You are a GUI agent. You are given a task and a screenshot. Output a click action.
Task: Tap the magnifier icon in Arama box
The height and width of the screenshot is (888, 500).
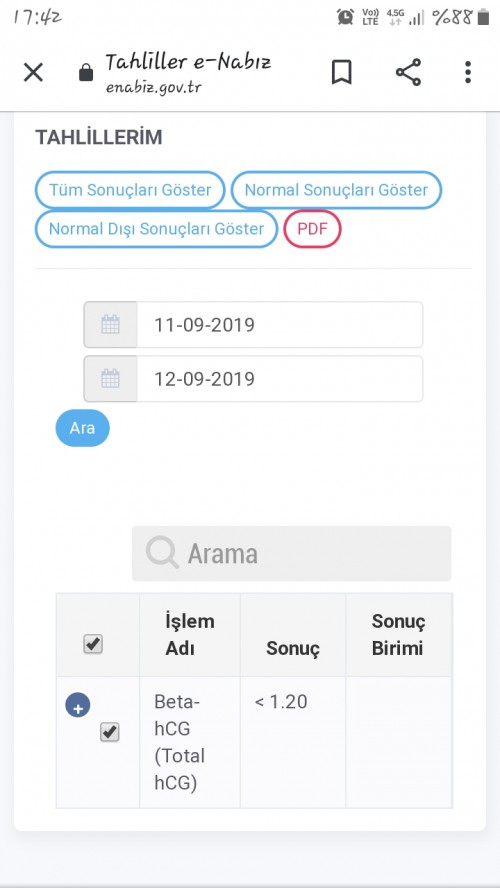coord(162,553)
